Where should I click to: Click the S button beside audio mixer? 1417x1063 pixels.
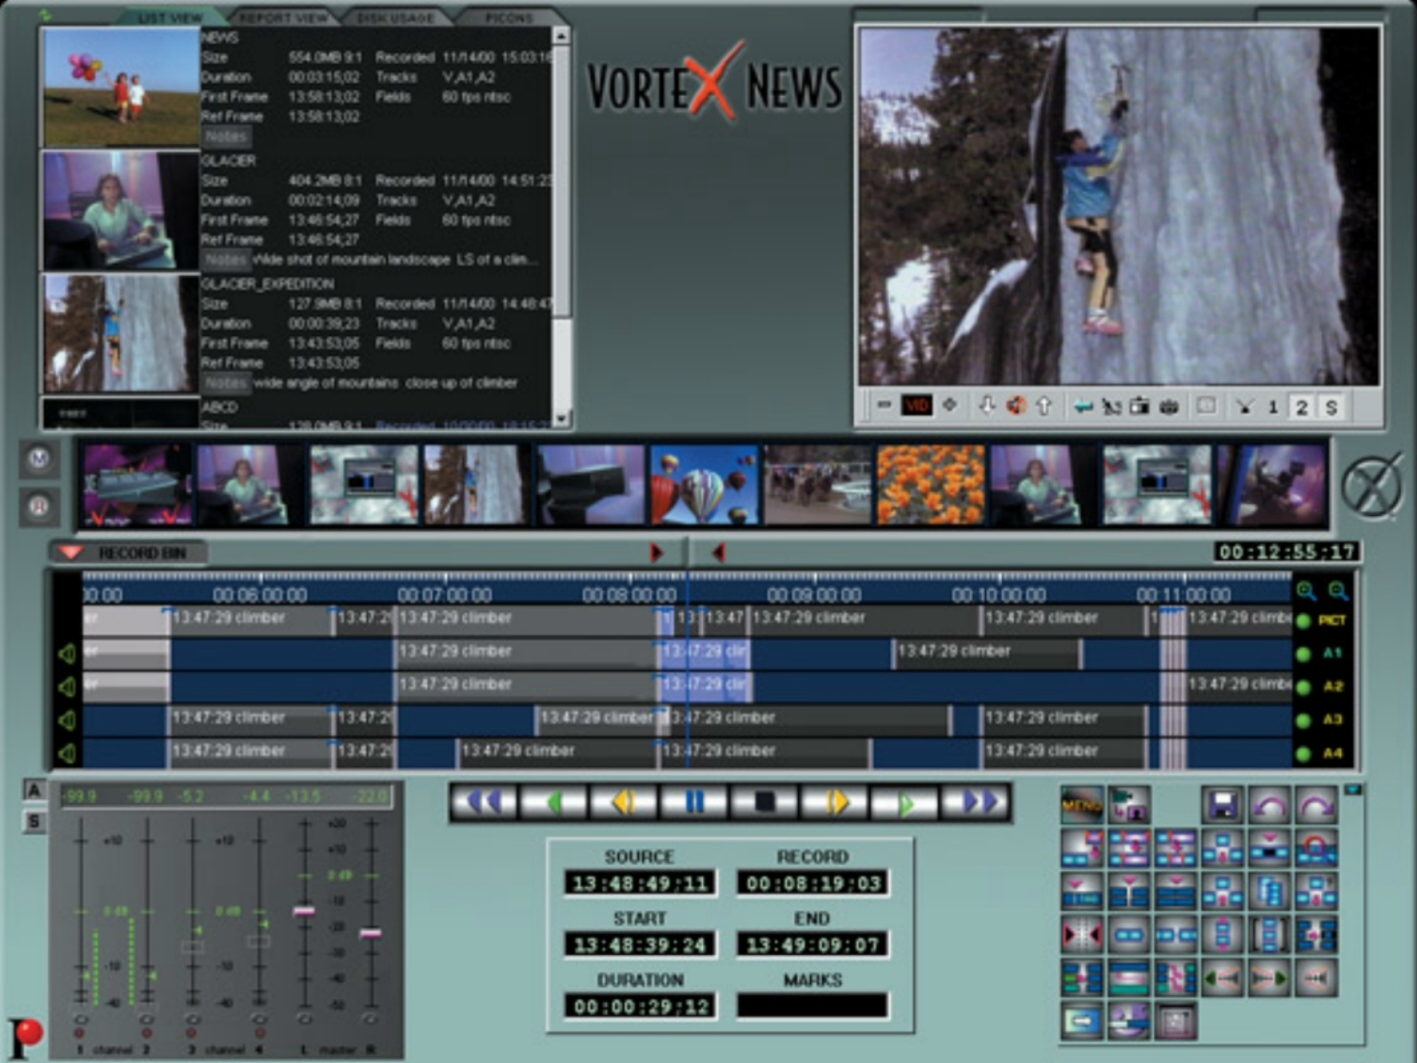[x=33, y=822]
